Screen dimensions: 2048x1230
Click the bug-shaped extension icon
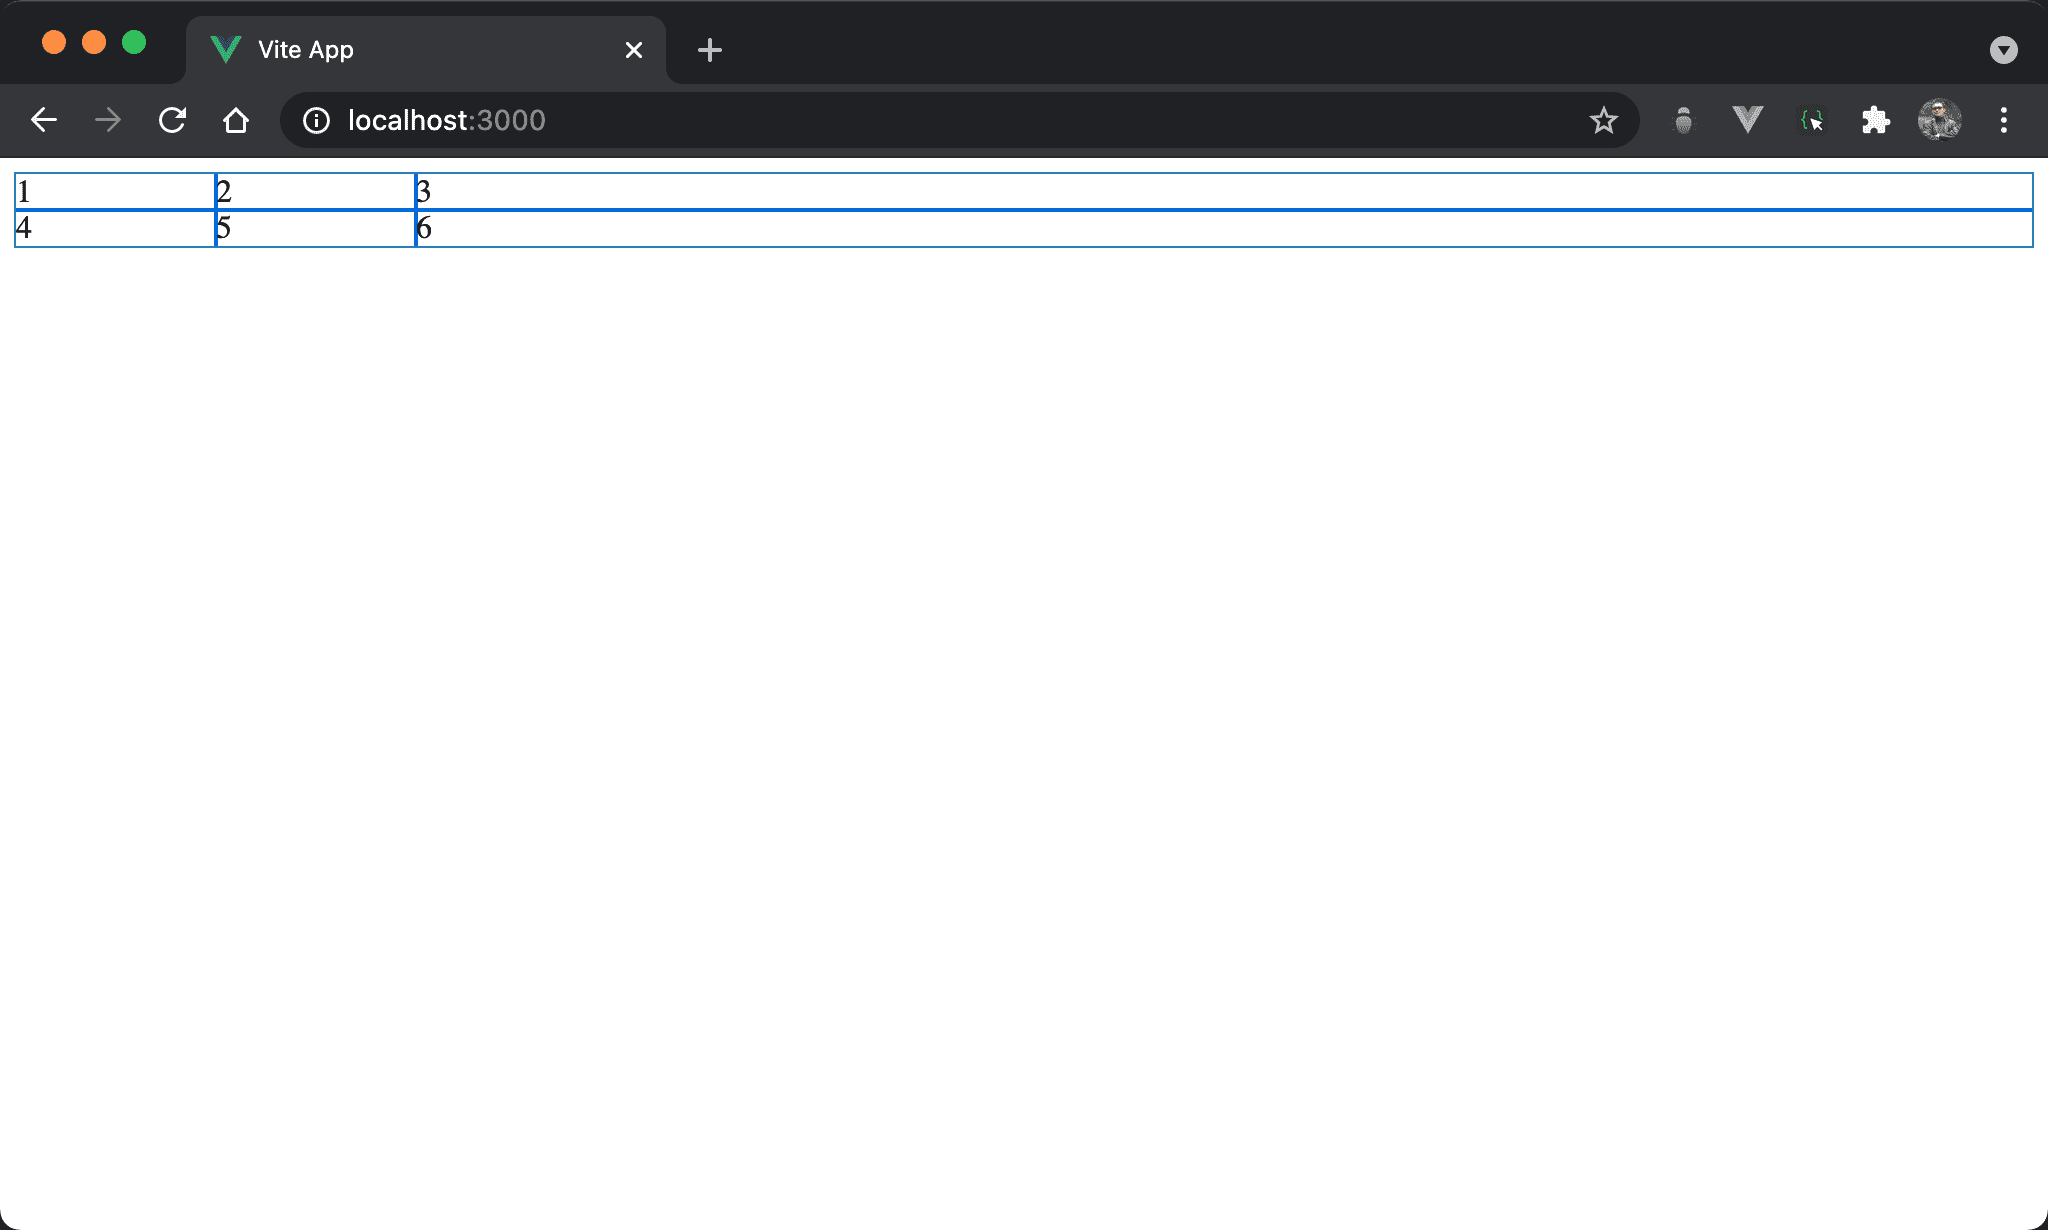pos(1683,121)
